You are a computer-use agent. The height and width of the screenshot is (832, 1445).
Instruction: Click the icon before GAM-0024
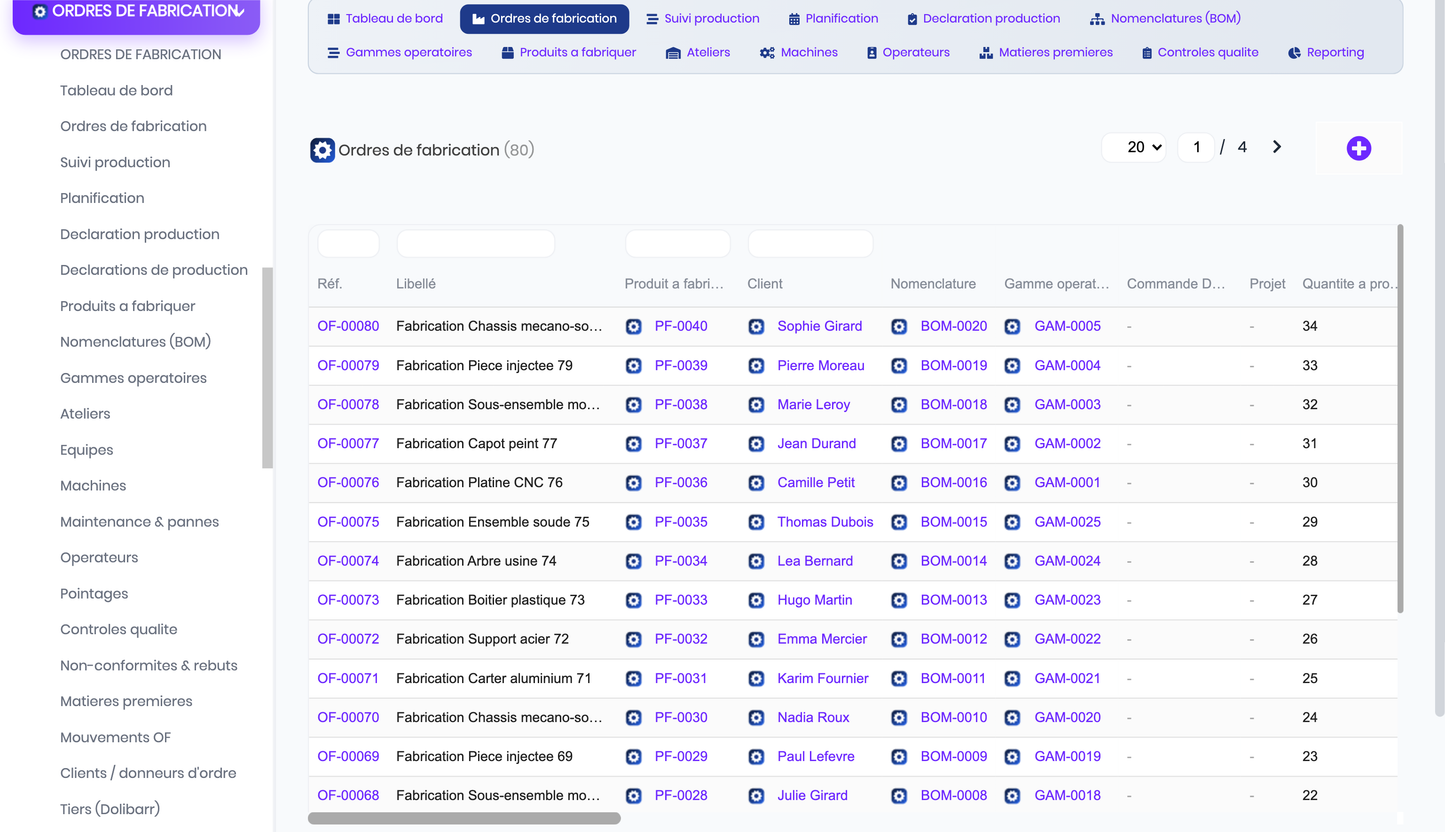pyautogui.click(x=1013, y=562)
